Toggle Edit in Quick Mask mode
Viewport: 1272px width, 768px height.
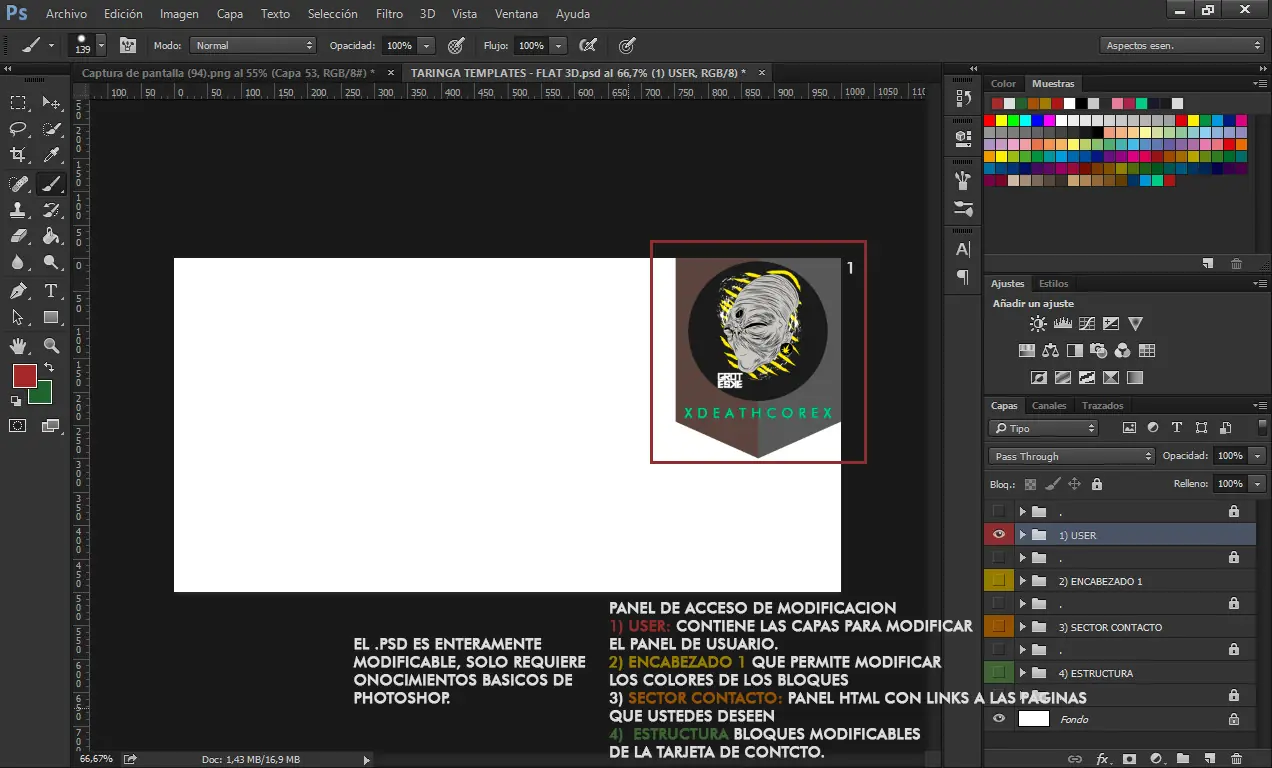pos(18,426)
